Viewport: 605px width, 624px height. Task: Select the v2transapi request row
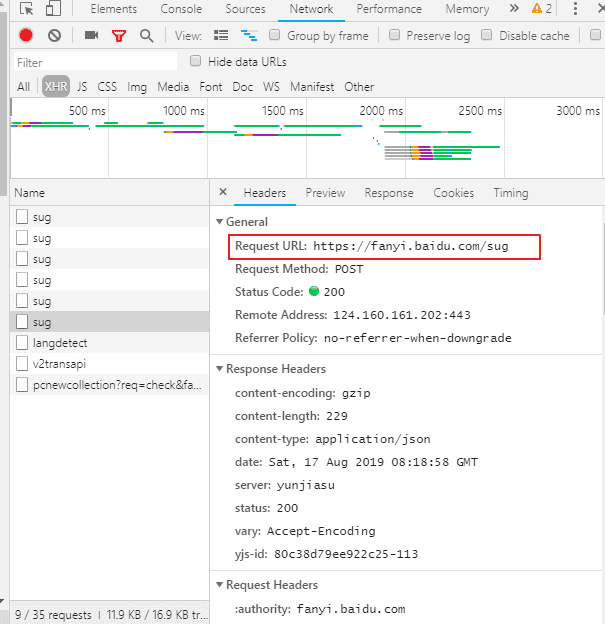pos(109,364)
